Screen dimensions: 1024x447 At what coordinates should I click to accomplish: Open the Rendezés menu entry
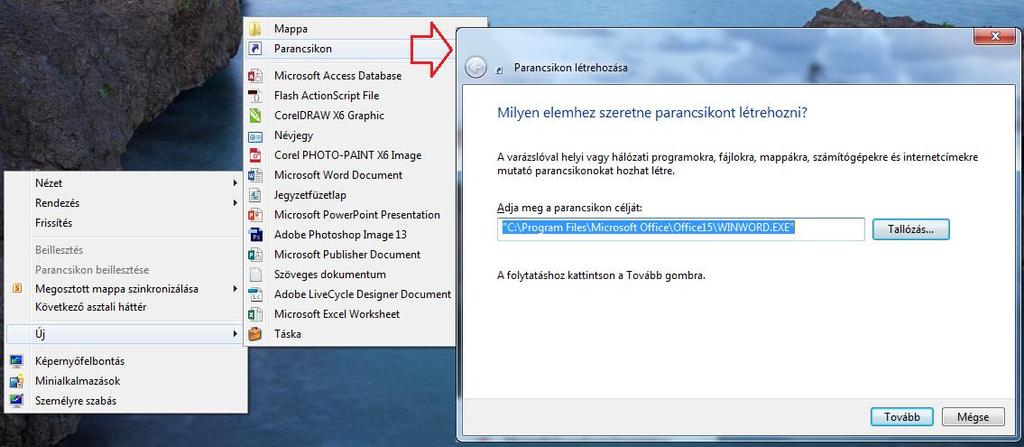coord(125,203)
